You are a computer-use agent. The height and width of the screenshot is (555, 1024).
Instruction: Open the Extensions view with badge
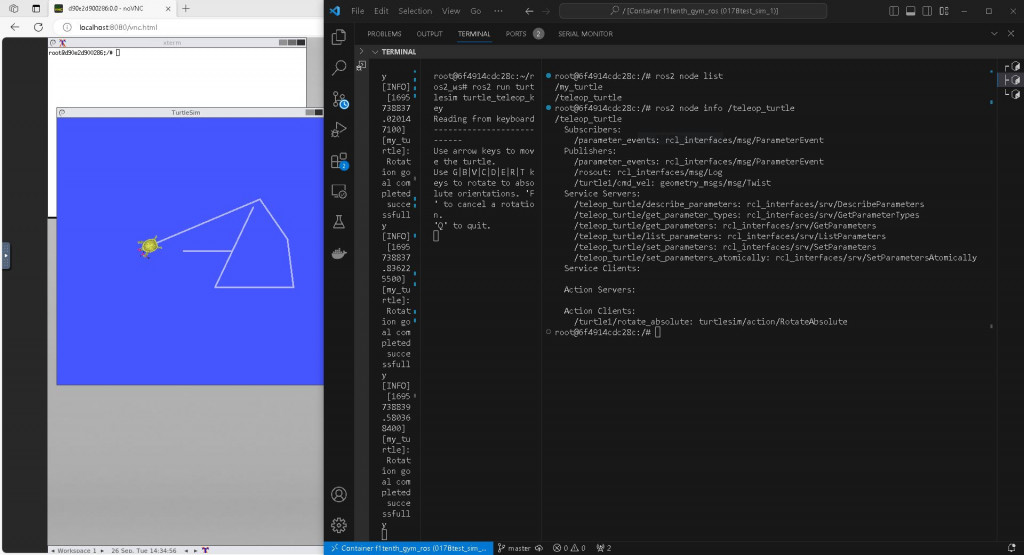339,161
